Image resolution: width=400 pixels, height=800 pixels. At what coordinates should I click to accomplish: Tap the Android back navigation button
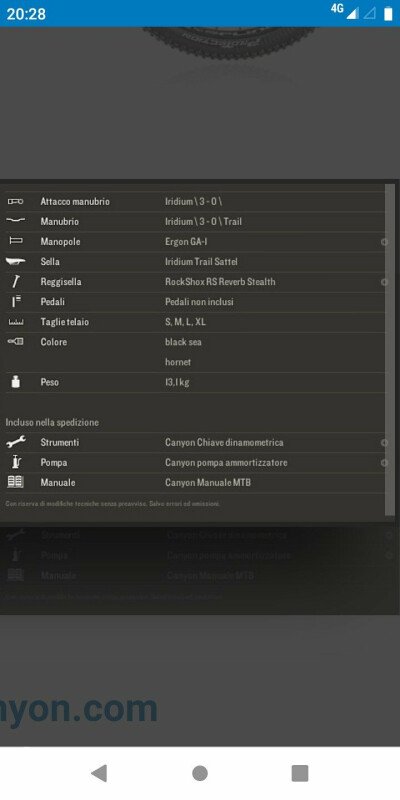click(x=99, y=773)
